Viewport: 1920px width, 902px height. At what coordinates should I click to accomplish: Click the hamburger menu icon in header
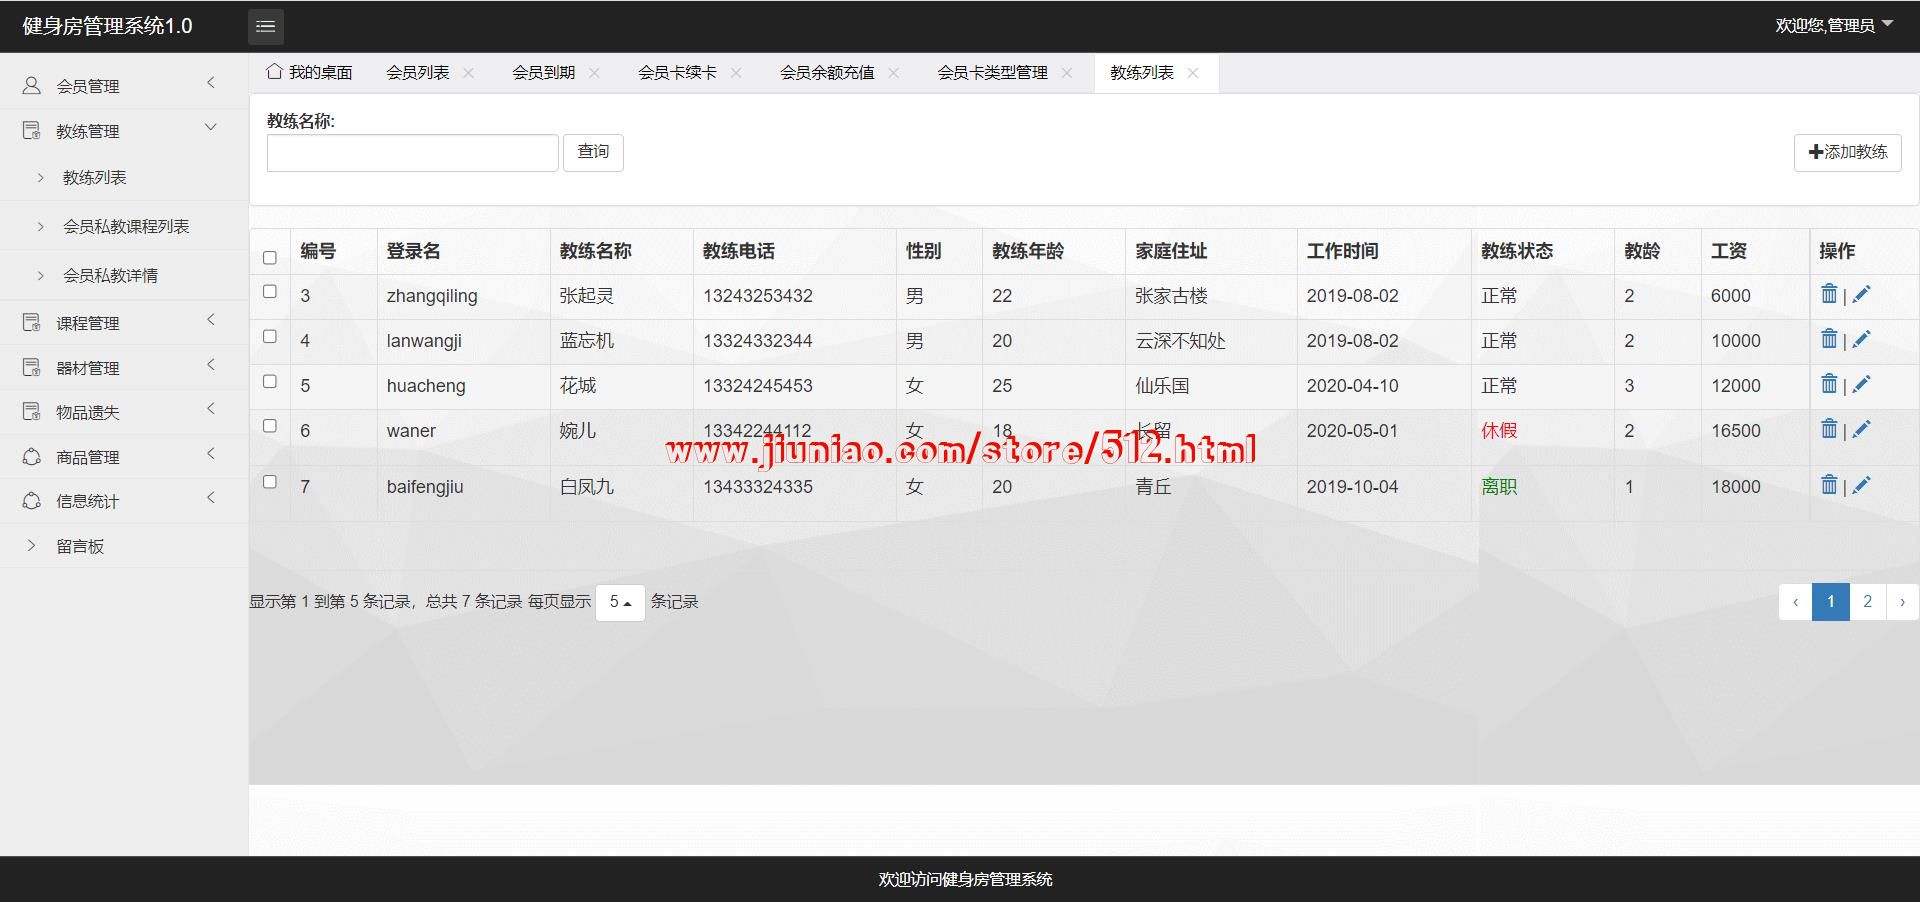coord(265,27)
